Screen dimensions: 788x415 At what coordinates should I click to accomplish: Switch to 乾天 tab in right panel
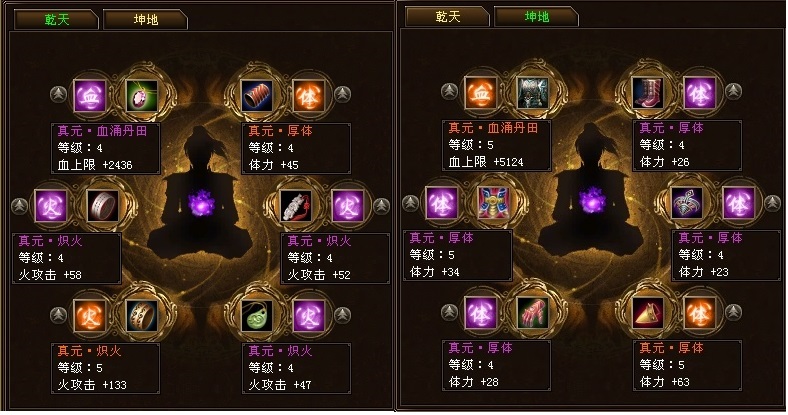click(x=447, y=17)
